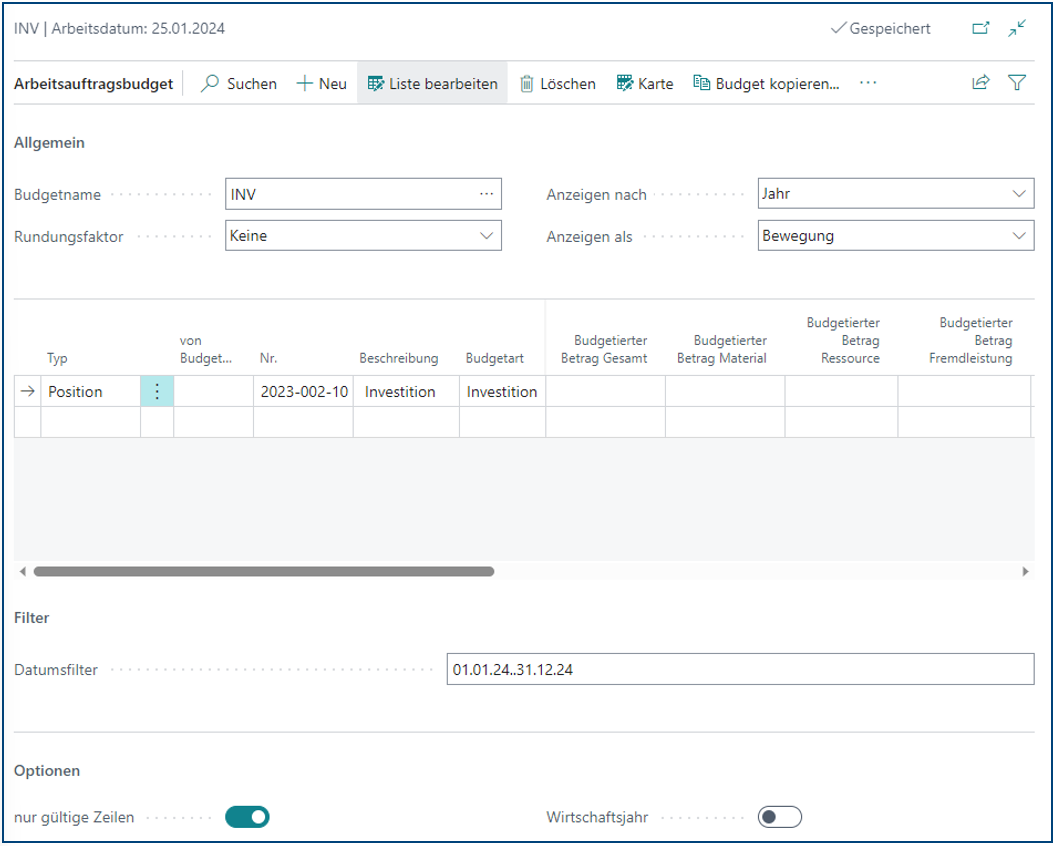The image size is (1057, 846).
Task: Disable nur gültige Zeilen toggle
Action: coord(247,817)
